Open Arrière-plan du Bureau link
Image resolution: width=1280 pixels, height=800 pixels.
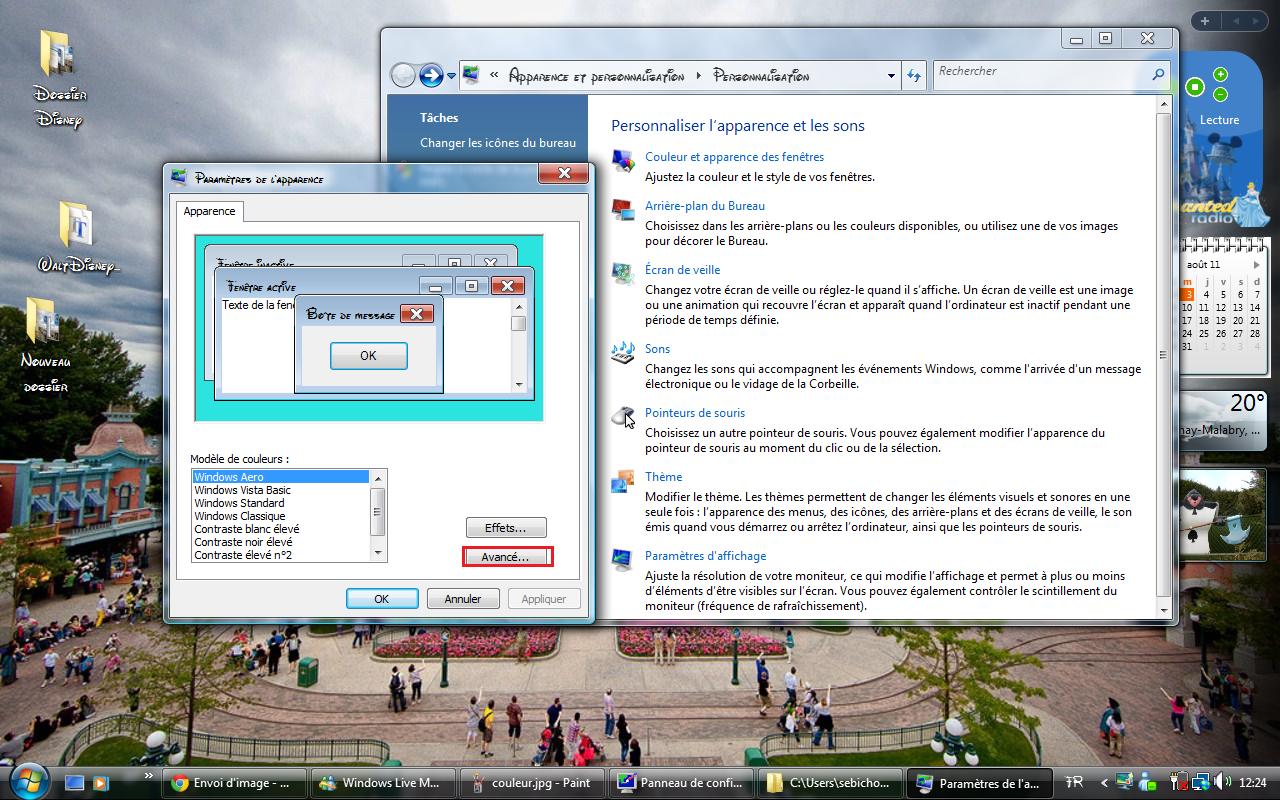coord(705,206)
